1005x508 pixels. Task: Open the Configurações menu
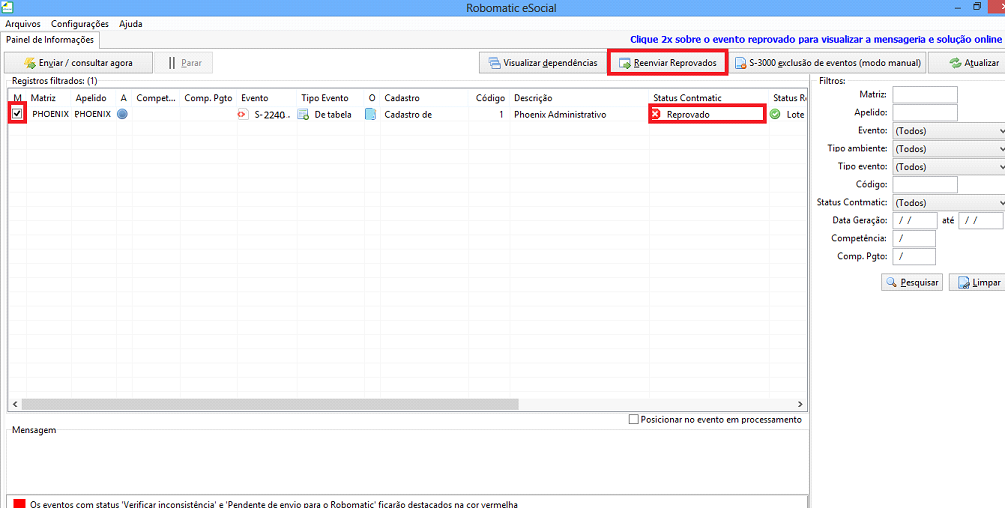coord(80,24)
